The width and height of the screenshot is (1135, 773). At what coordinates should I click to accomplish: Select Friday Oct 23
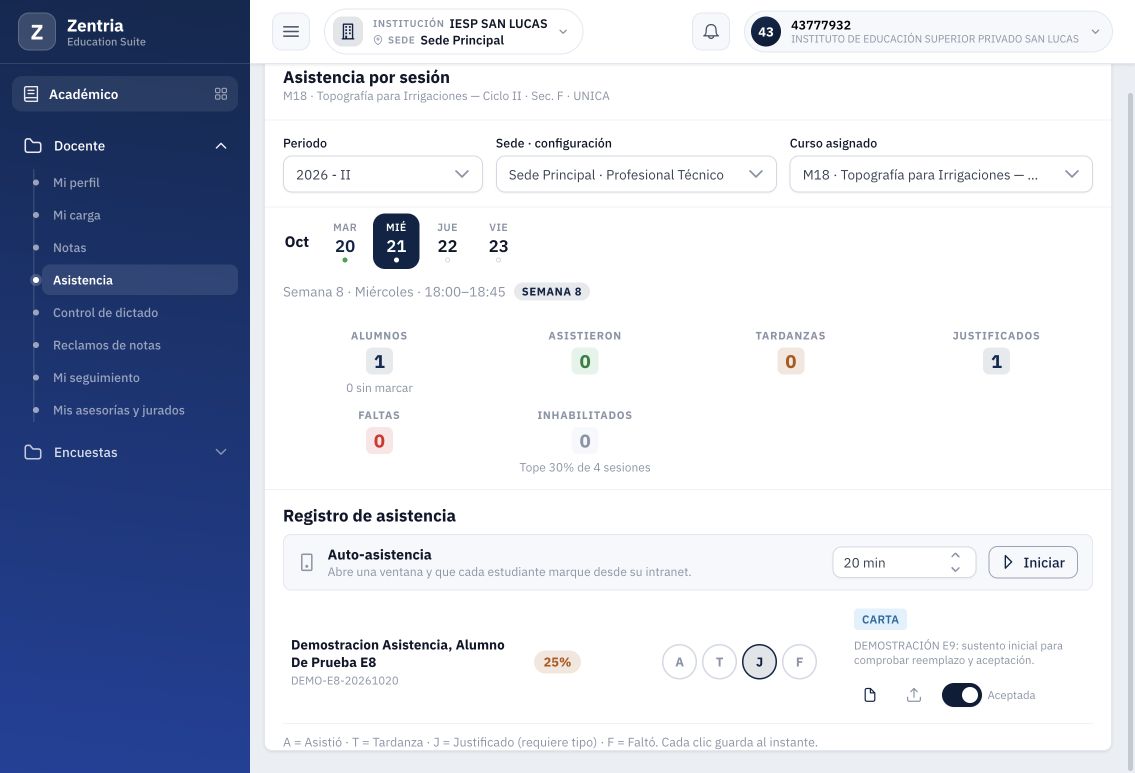click(x=499, y=241)
